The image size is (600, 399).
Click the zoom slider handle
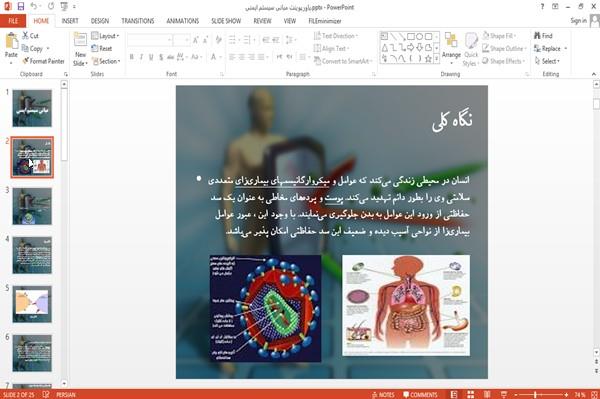click(x=535, y=395)
